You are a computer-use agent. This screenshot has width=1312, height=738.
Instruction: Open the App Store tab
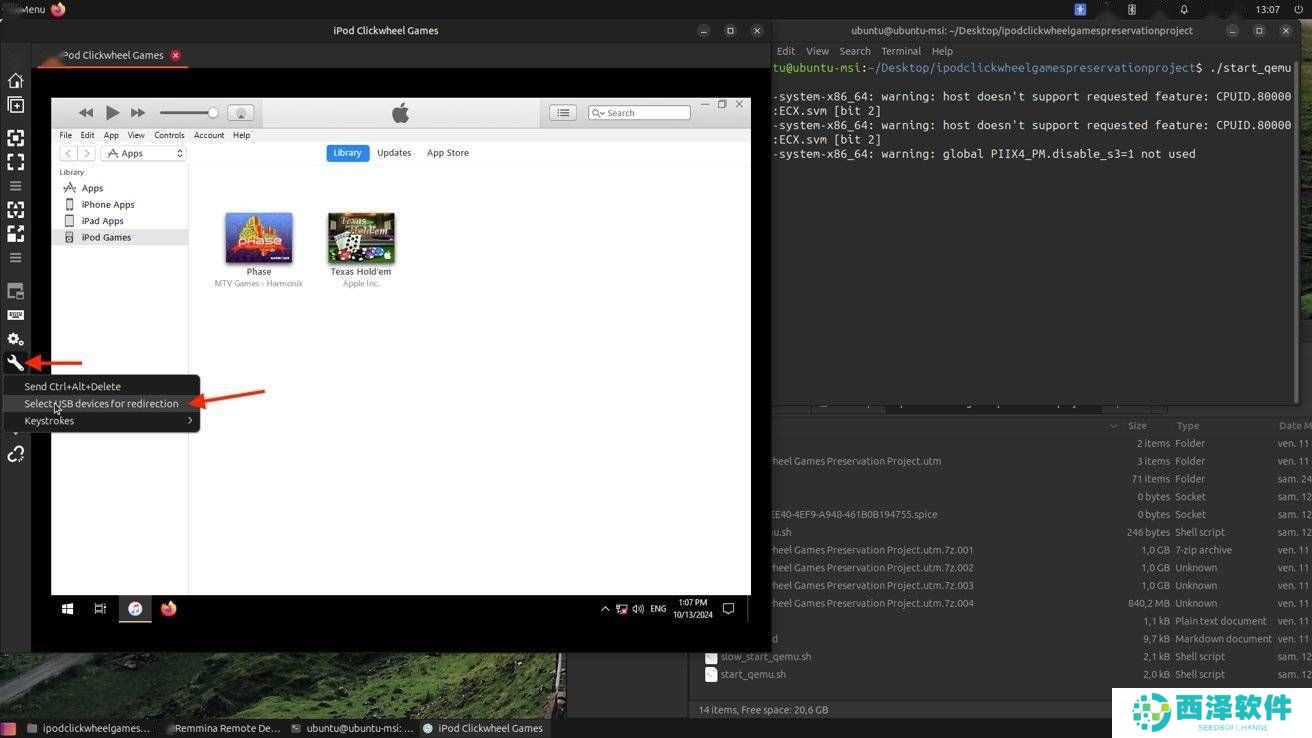point(447,153)
